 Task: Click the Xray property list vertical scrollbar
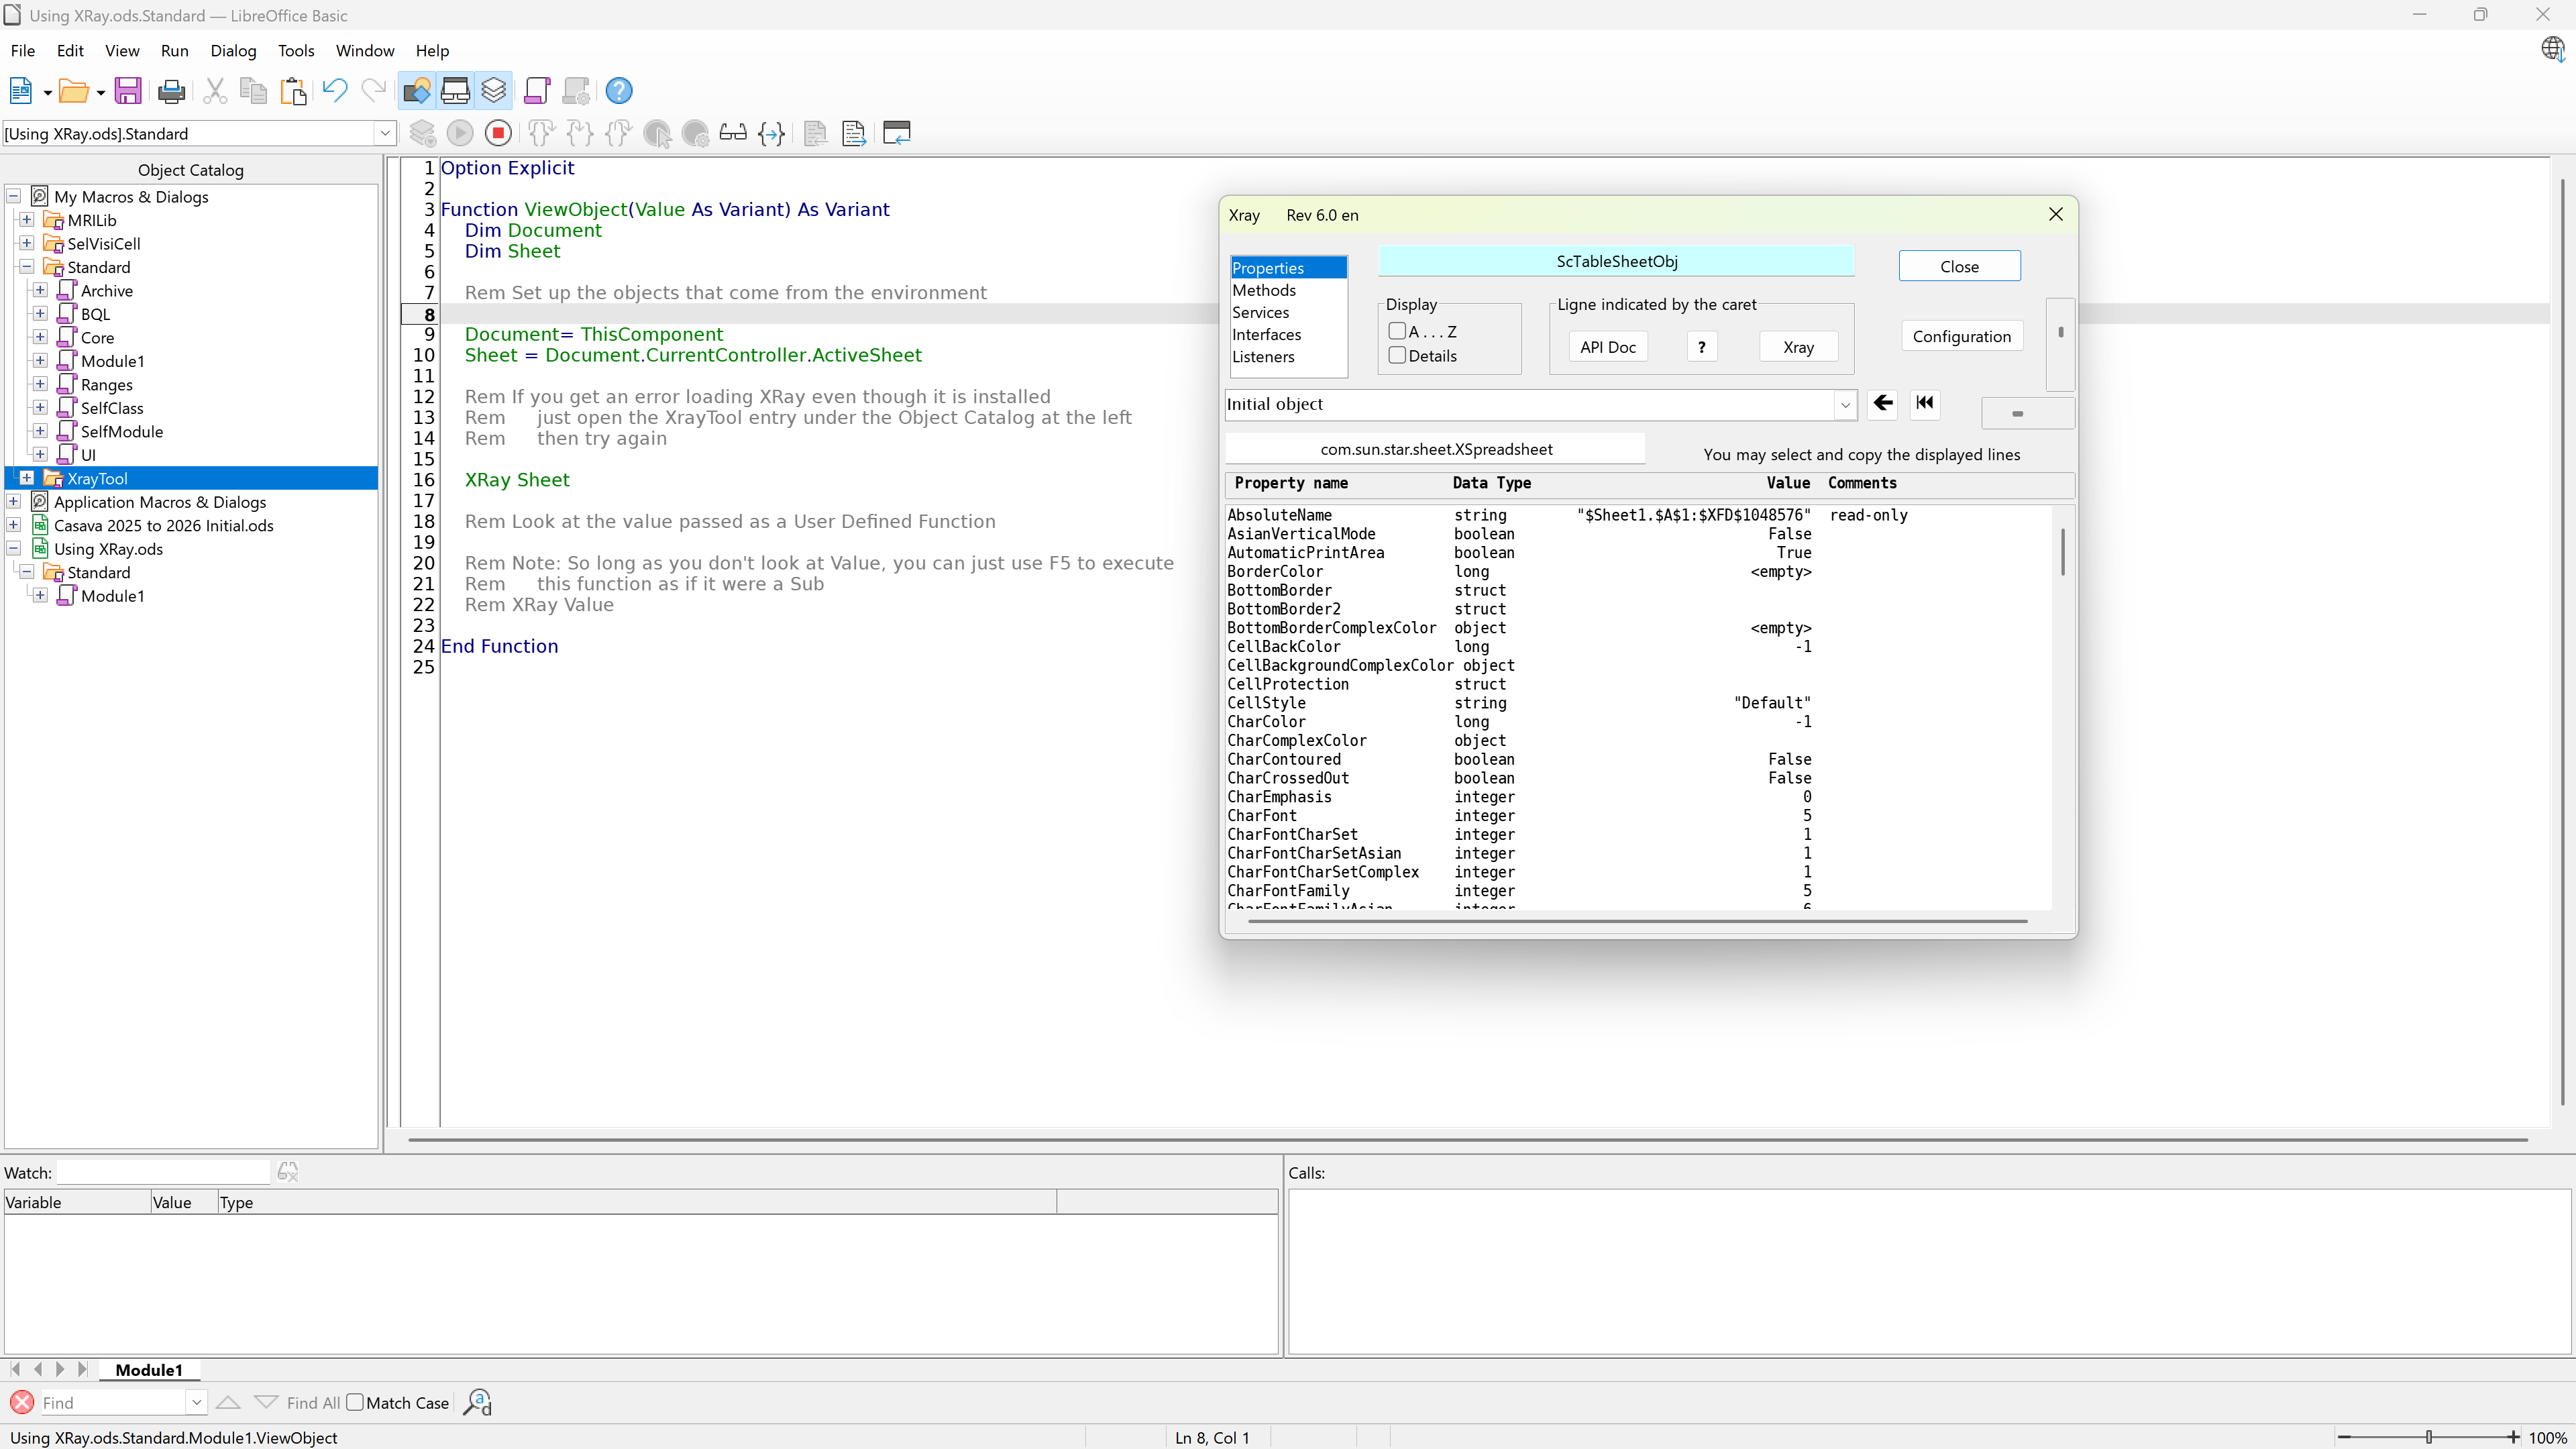pyautogui.click(x=2062, y=552)
